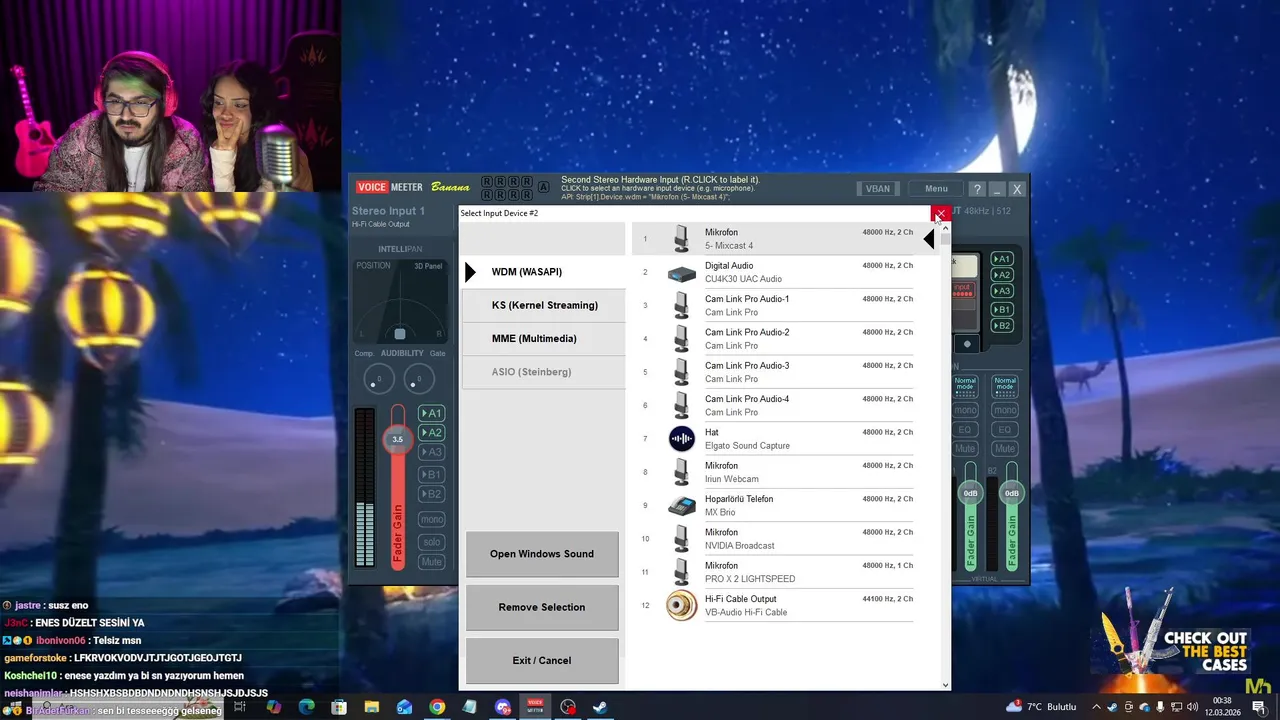Click the Elgato Sound Capture waveform icon
Image resolution: width=1280 pixels, height=720 pixels.
pyautogui.click(x=682, y=438)
